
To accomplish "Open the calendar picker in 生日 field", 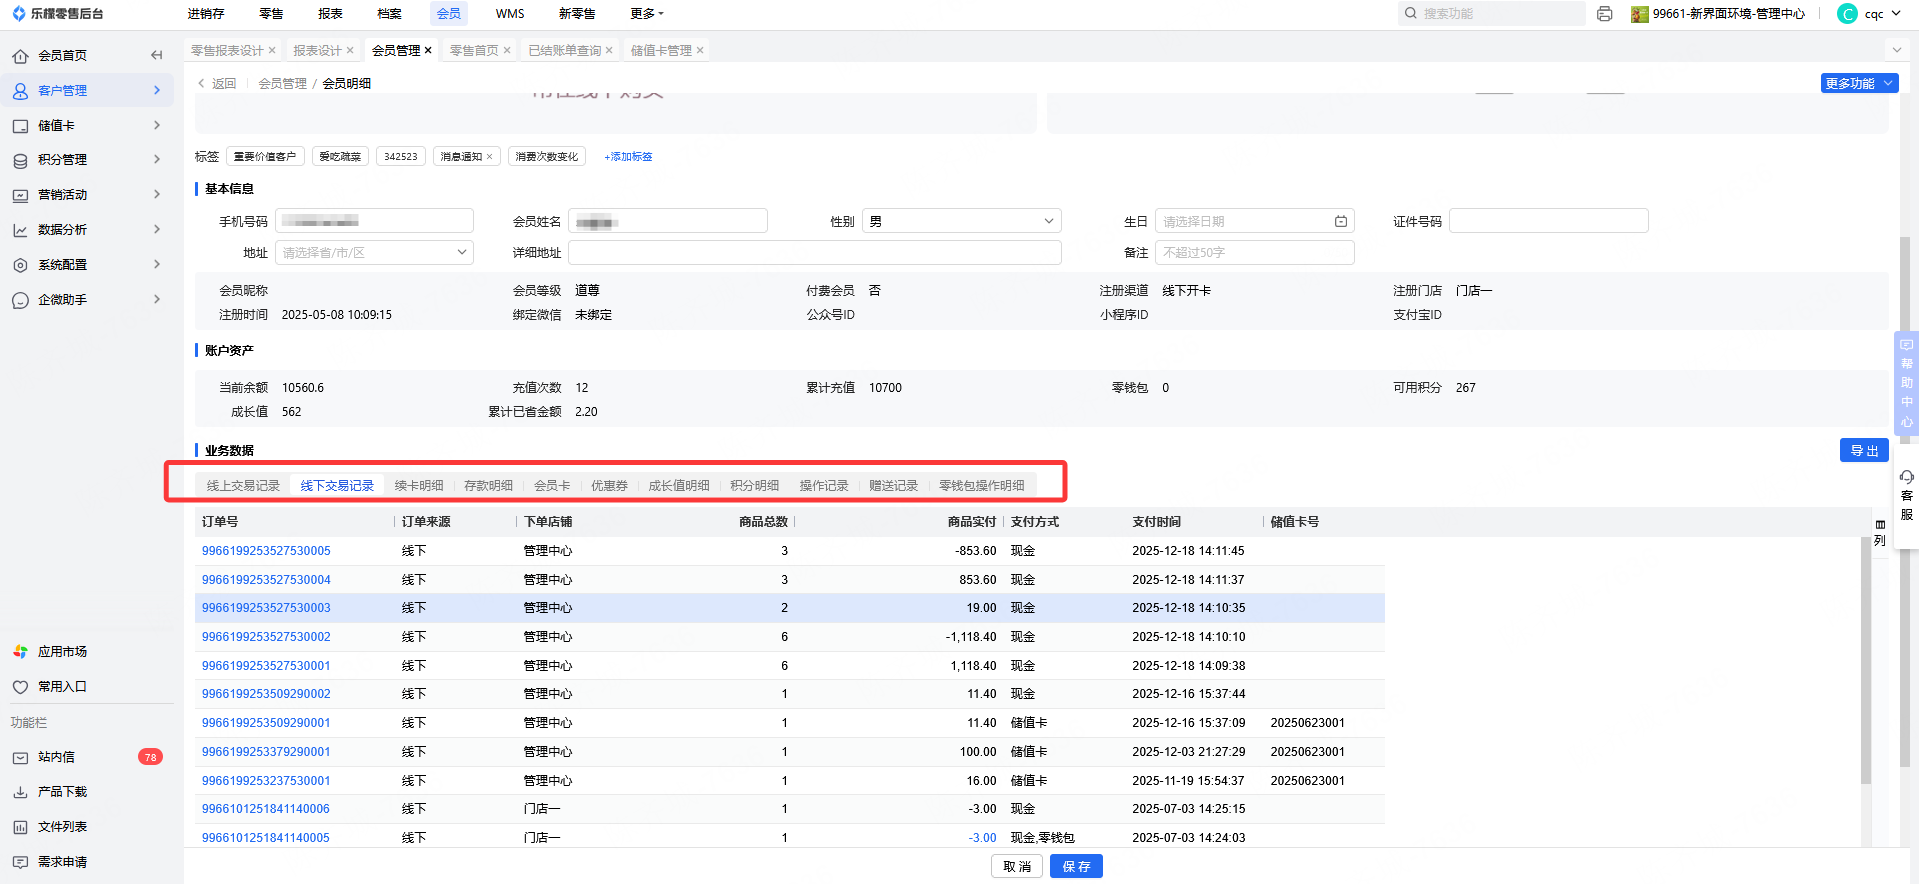I will (x=1340, y=222).
